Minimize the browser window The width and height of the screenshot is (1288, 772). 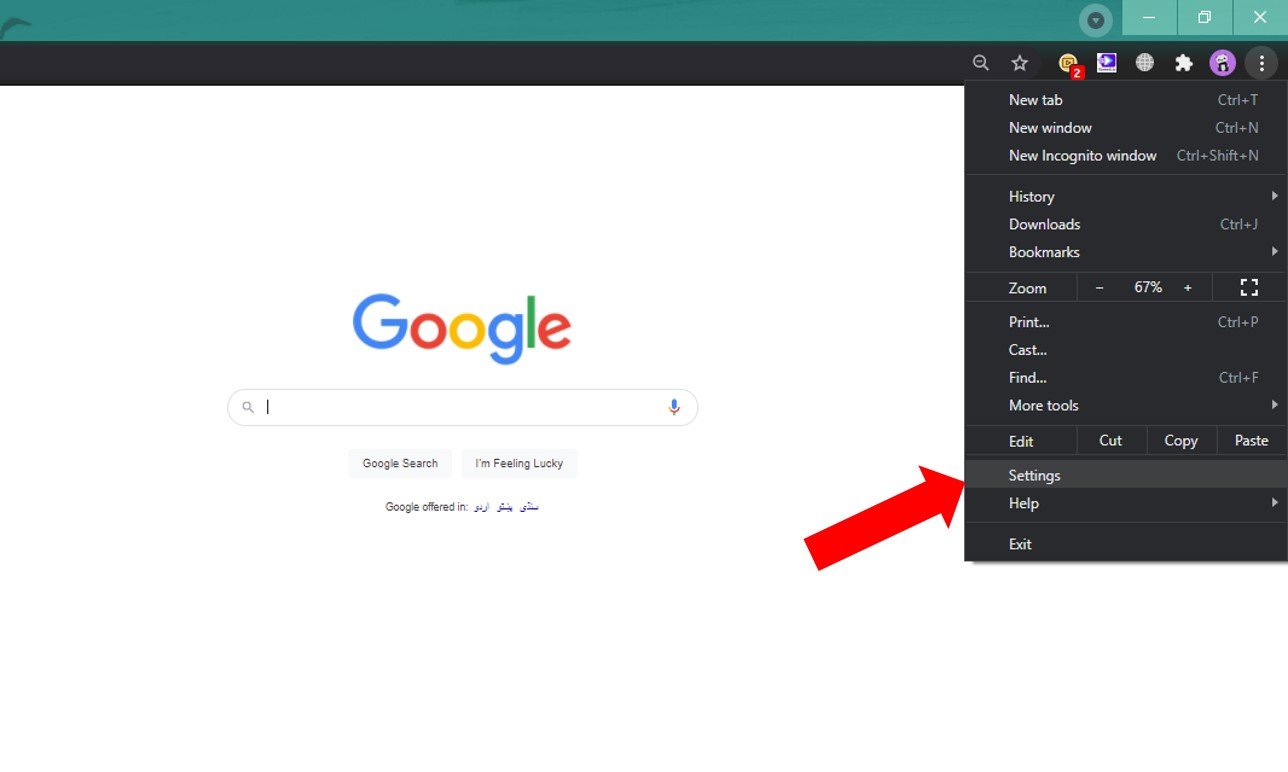1149,18
